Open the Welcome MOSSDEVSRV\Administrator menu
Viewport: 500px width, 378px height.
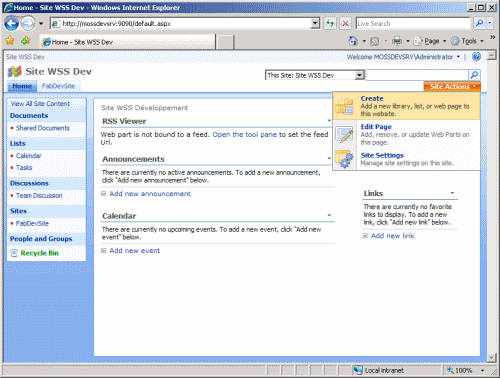tap(403, 57)
